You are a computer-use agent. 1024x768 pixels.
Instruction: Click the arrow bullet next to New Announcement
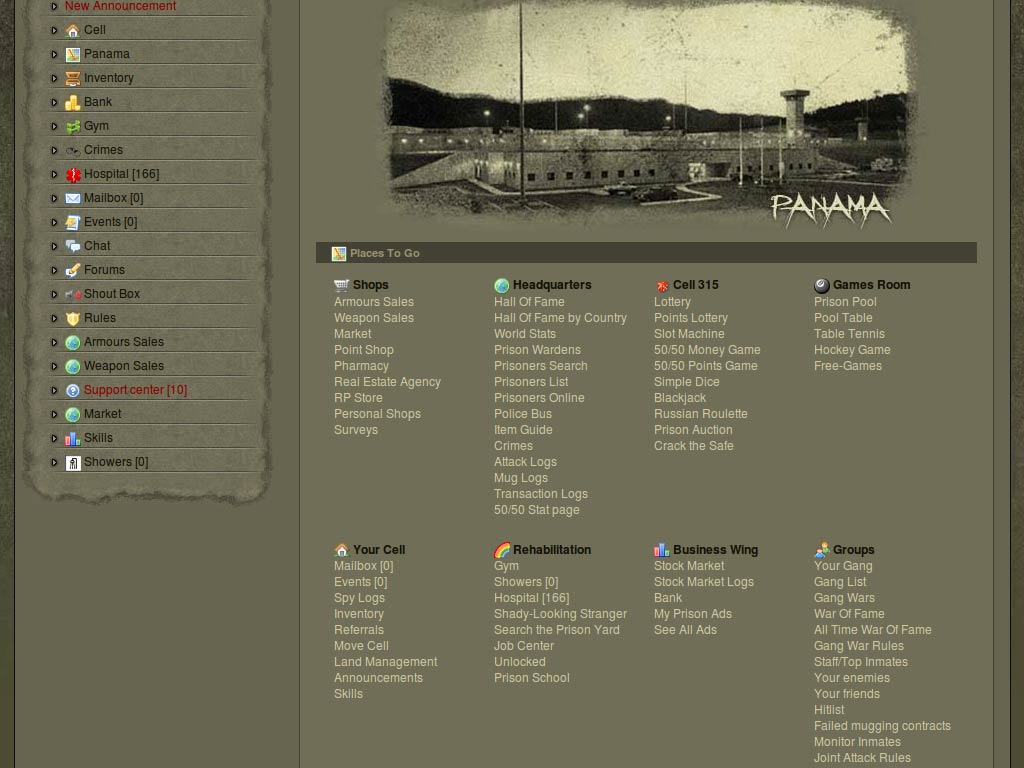click(x=54, y=7)
